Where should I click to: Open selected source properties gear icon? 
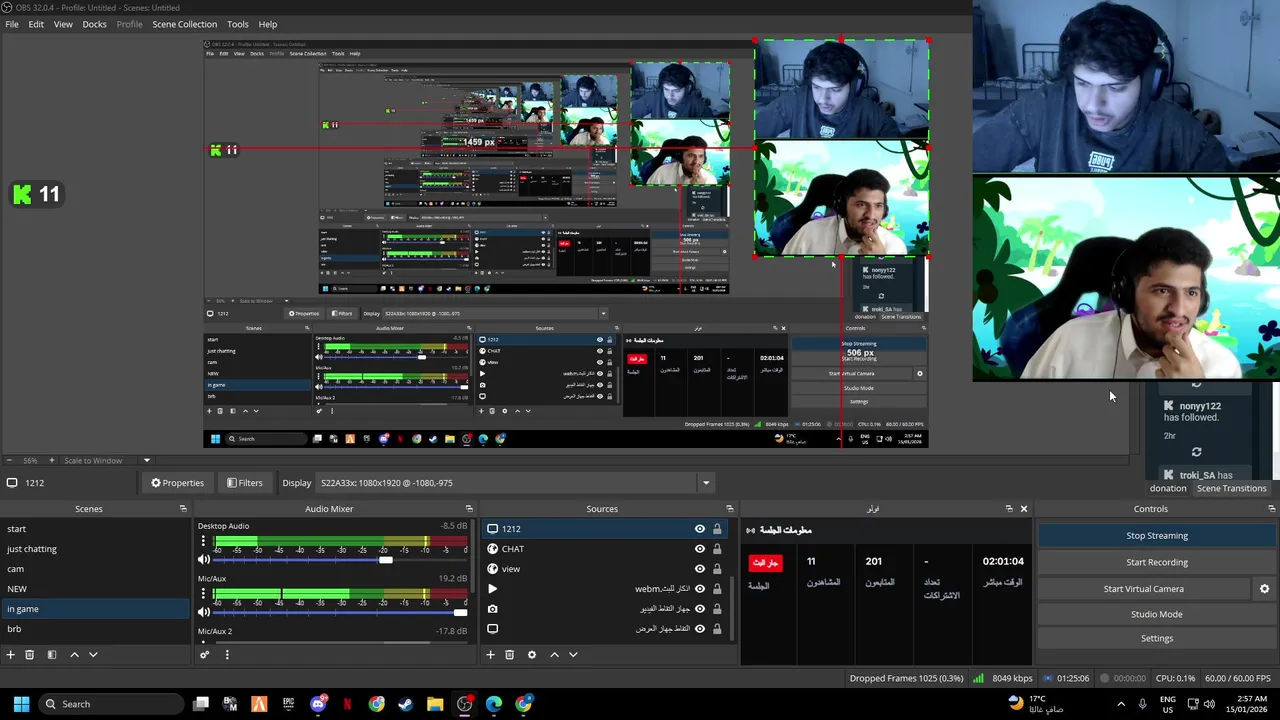click(x=532, y=654)
